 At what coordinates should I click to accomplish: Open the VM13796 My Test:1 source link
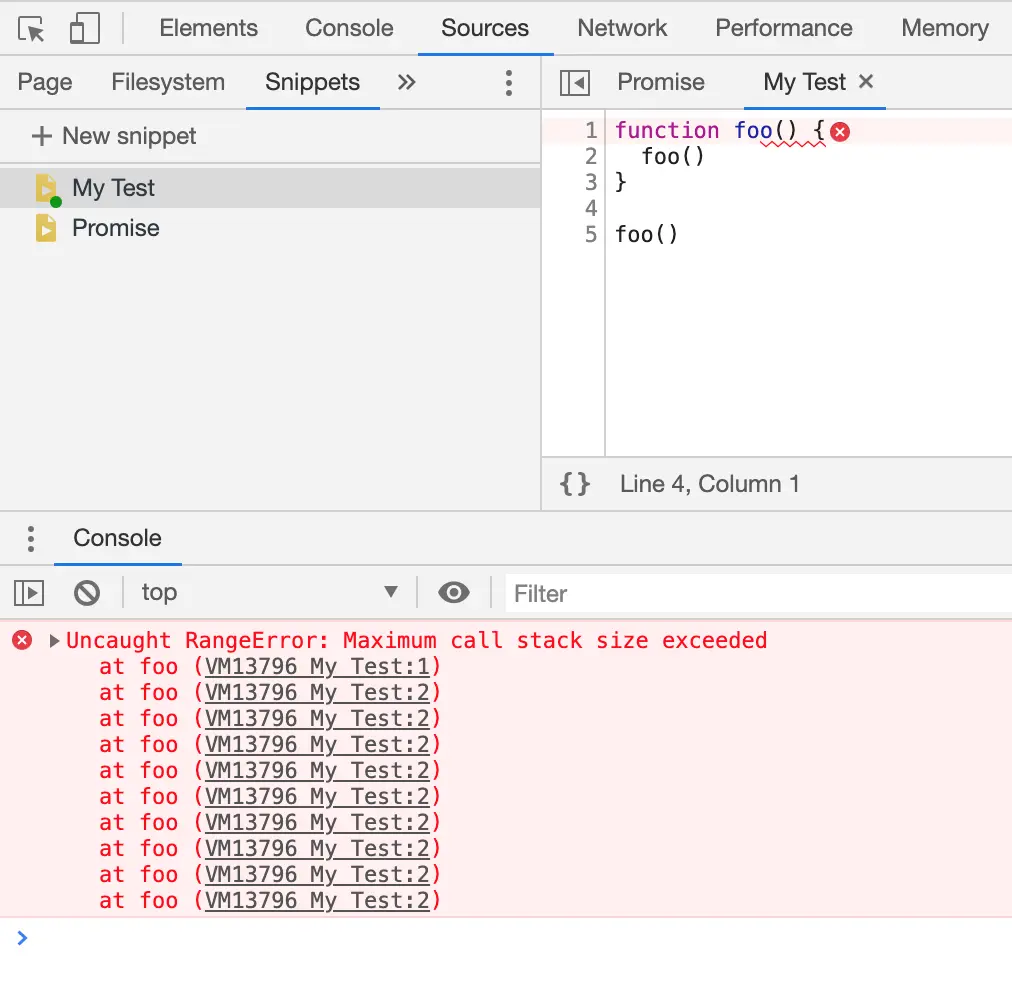point(318,667)
